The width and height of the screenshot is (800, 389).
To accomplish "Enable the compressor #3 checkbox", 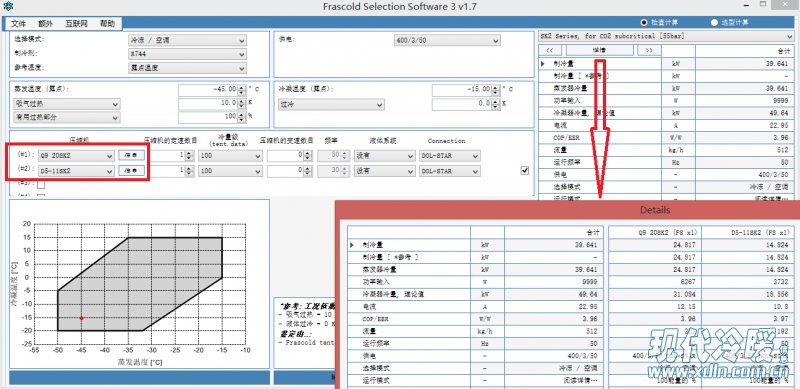I will pos(41,184).
